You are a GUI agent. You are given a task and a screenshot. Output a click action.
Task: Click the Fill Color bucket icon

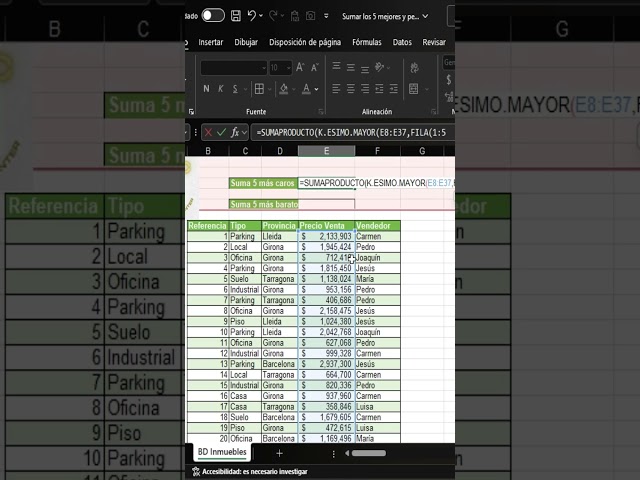(x=284, y=89)
